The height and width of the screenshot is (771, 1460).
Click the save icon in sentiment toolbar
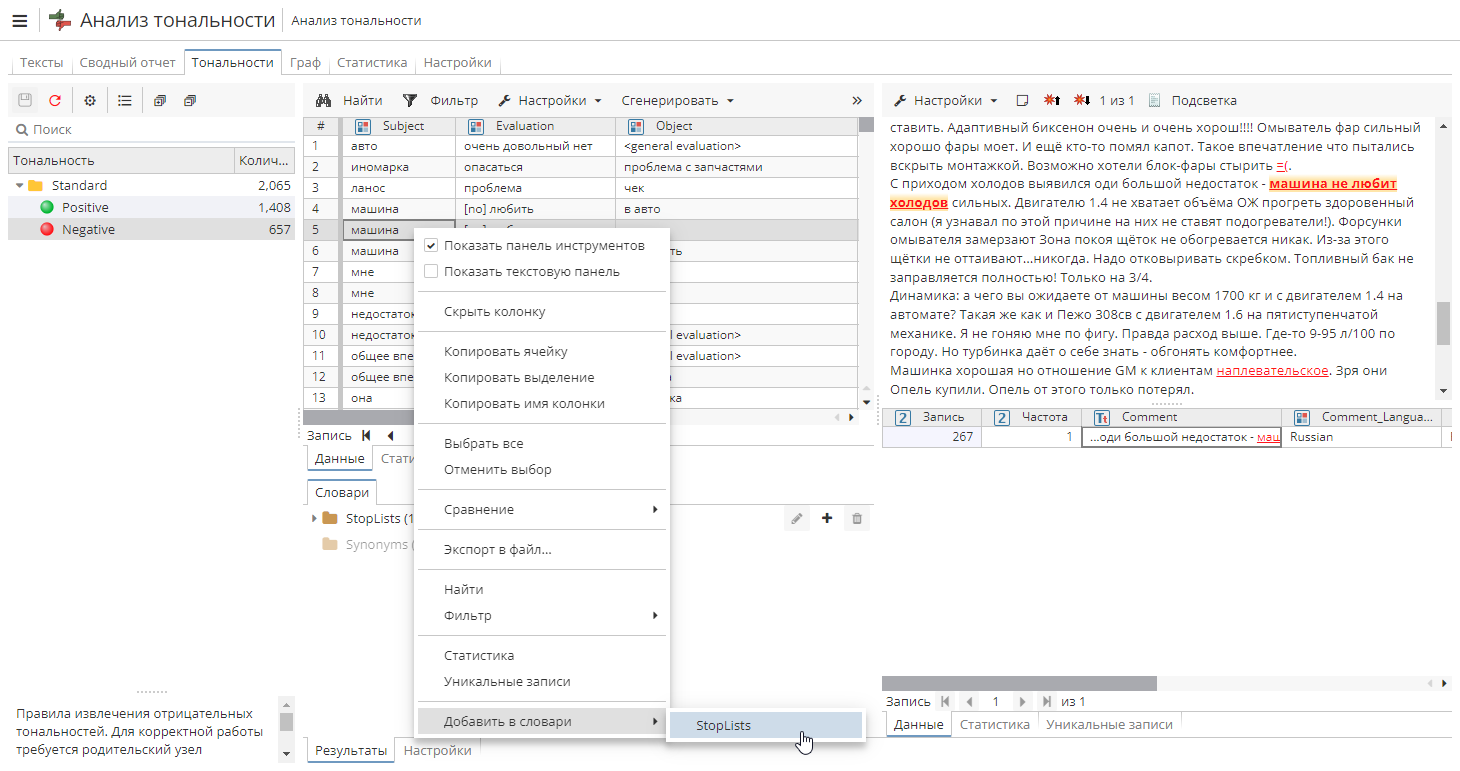click(x=25, y=100)
